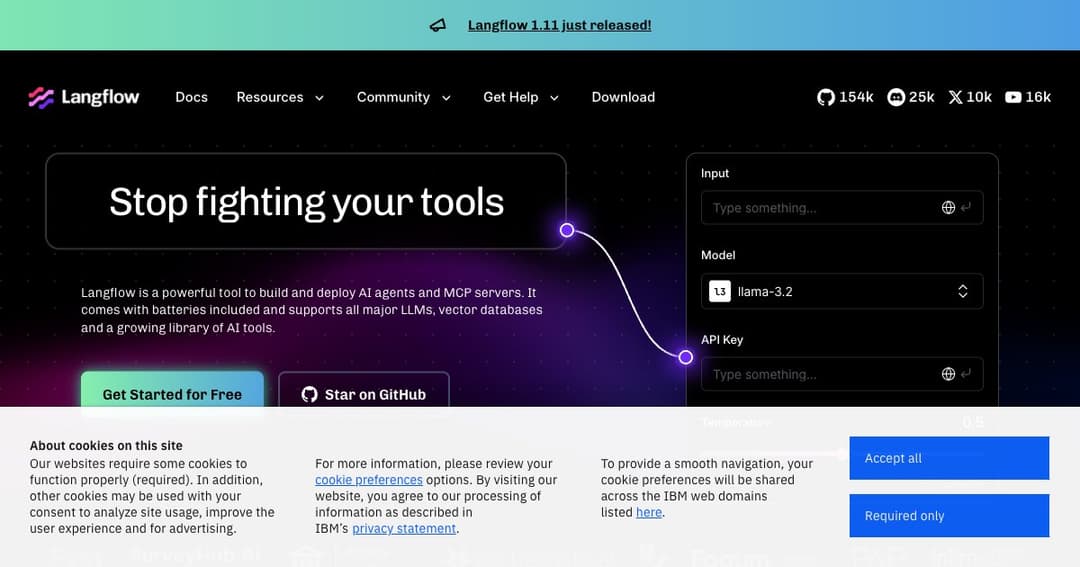Click enter arrow icon in Input field
This screenshot has width=1080, height=567.
[x=966, y=207]
